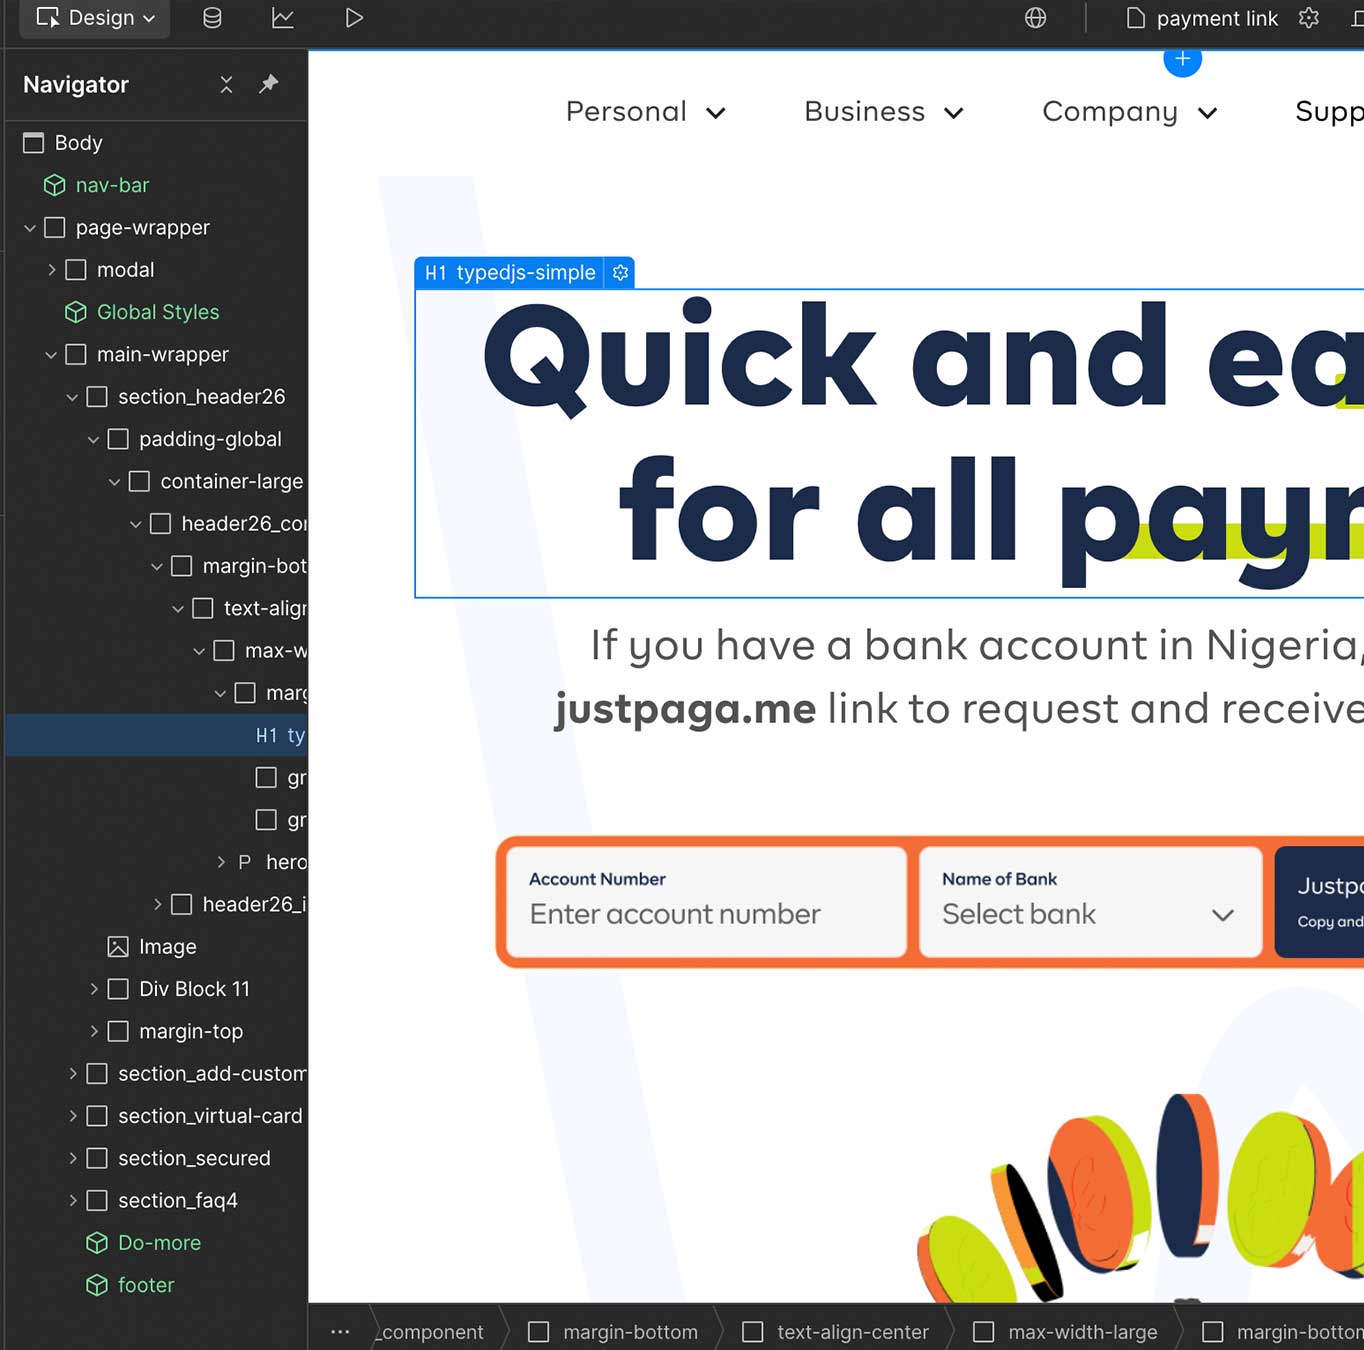Collapse the section_header26 node

[72, 397]
